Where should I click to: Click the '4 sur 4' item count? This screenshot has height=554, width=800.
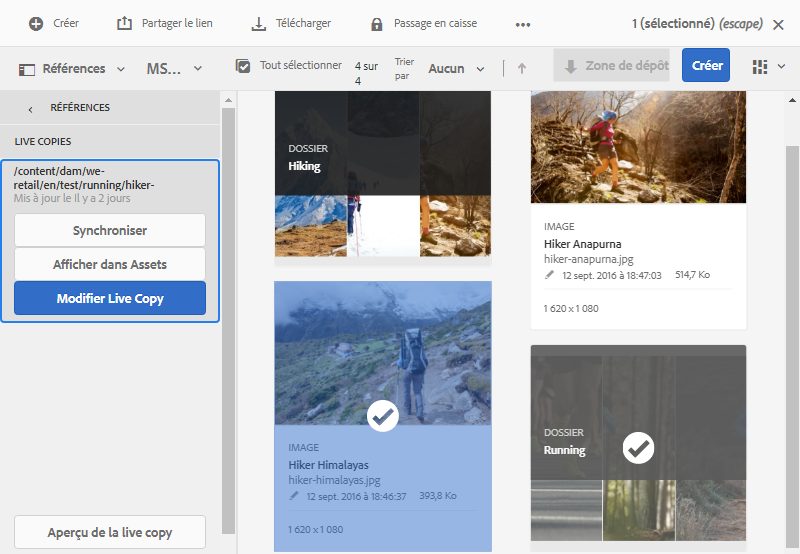click(366, 73)
